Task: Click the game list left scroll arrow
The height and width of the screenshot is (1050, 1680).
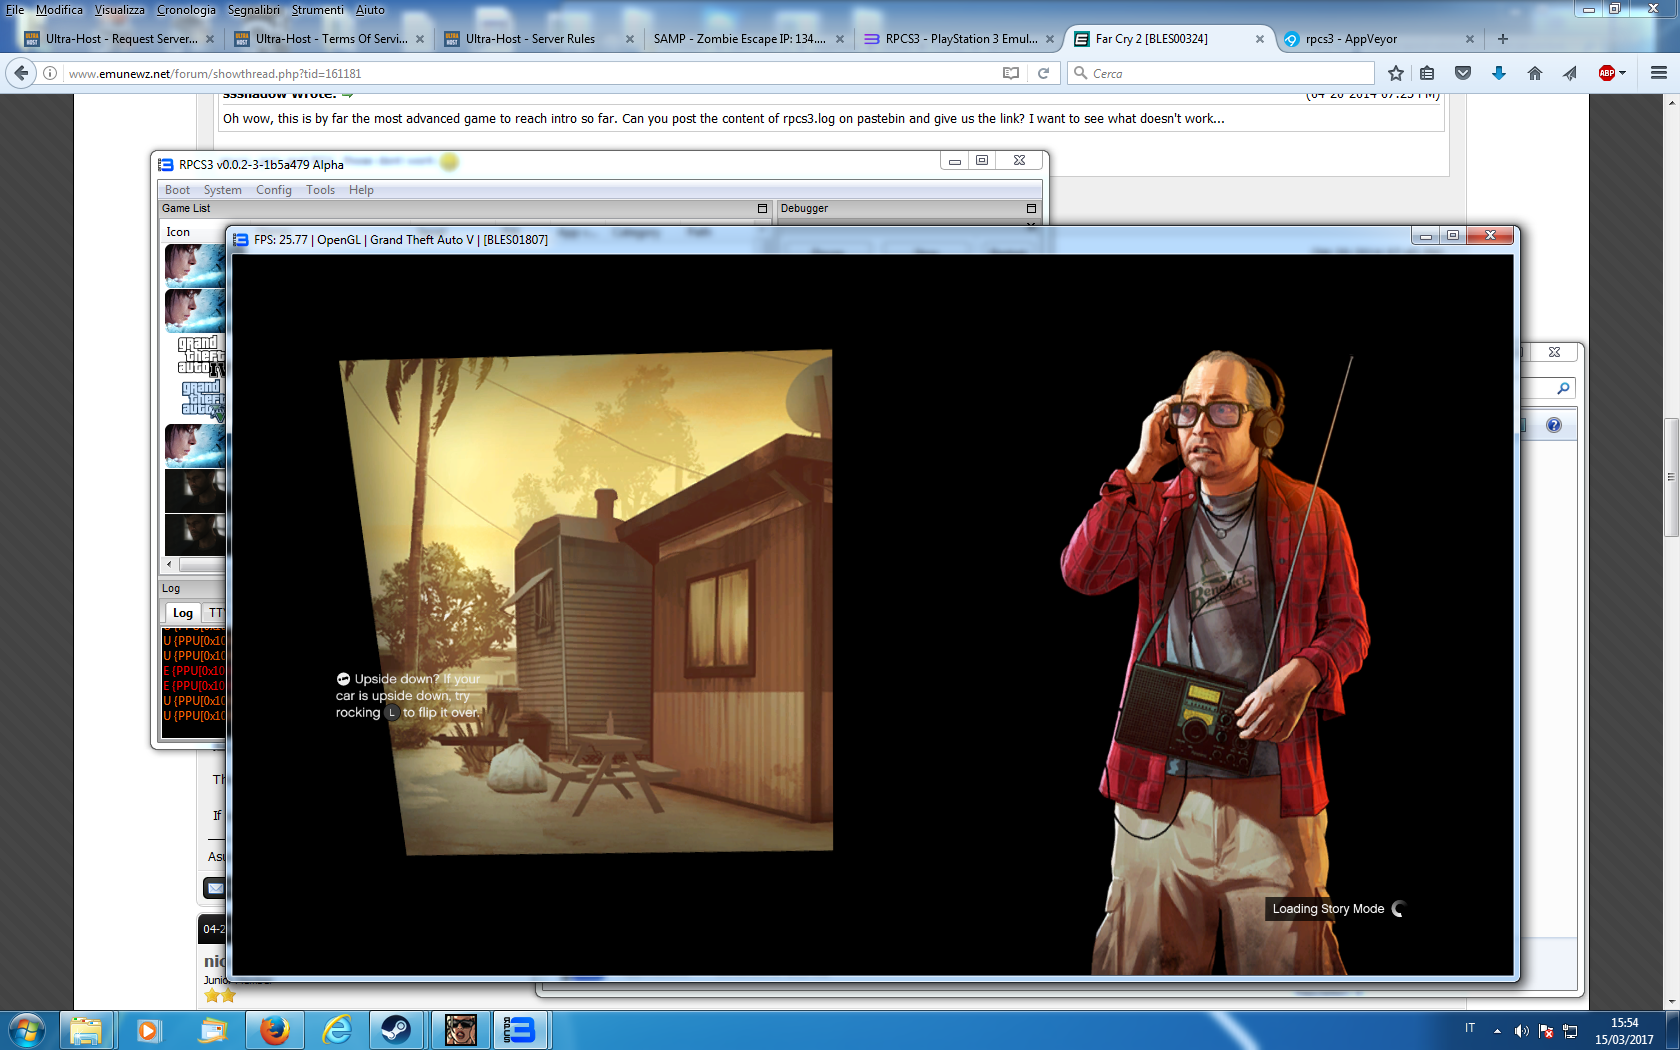Action: [169, 565]
